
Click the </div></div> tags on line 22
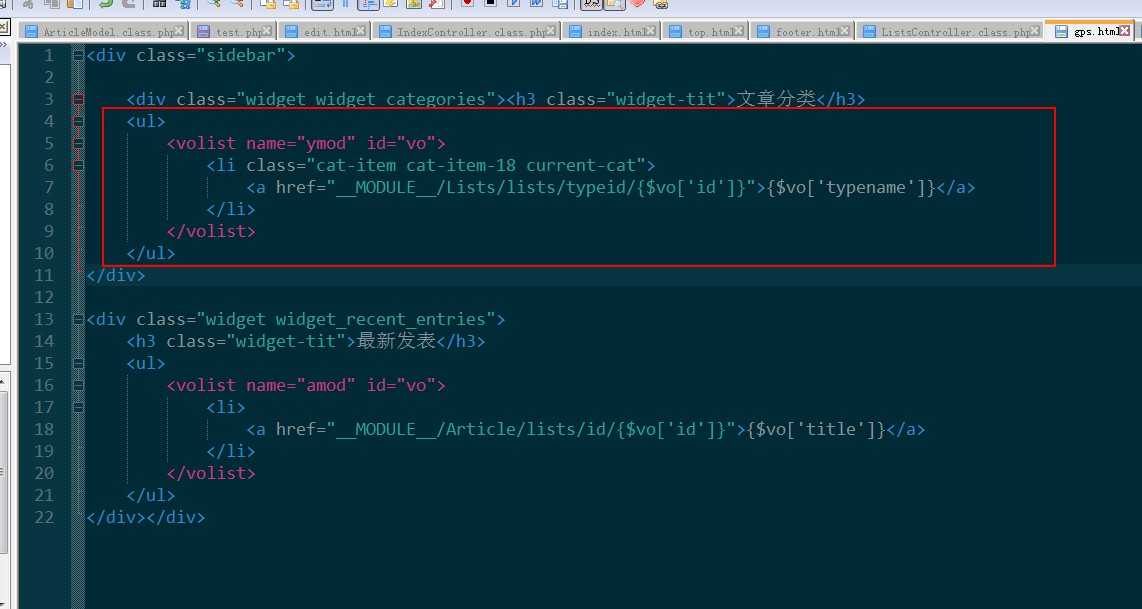(146, 517)
